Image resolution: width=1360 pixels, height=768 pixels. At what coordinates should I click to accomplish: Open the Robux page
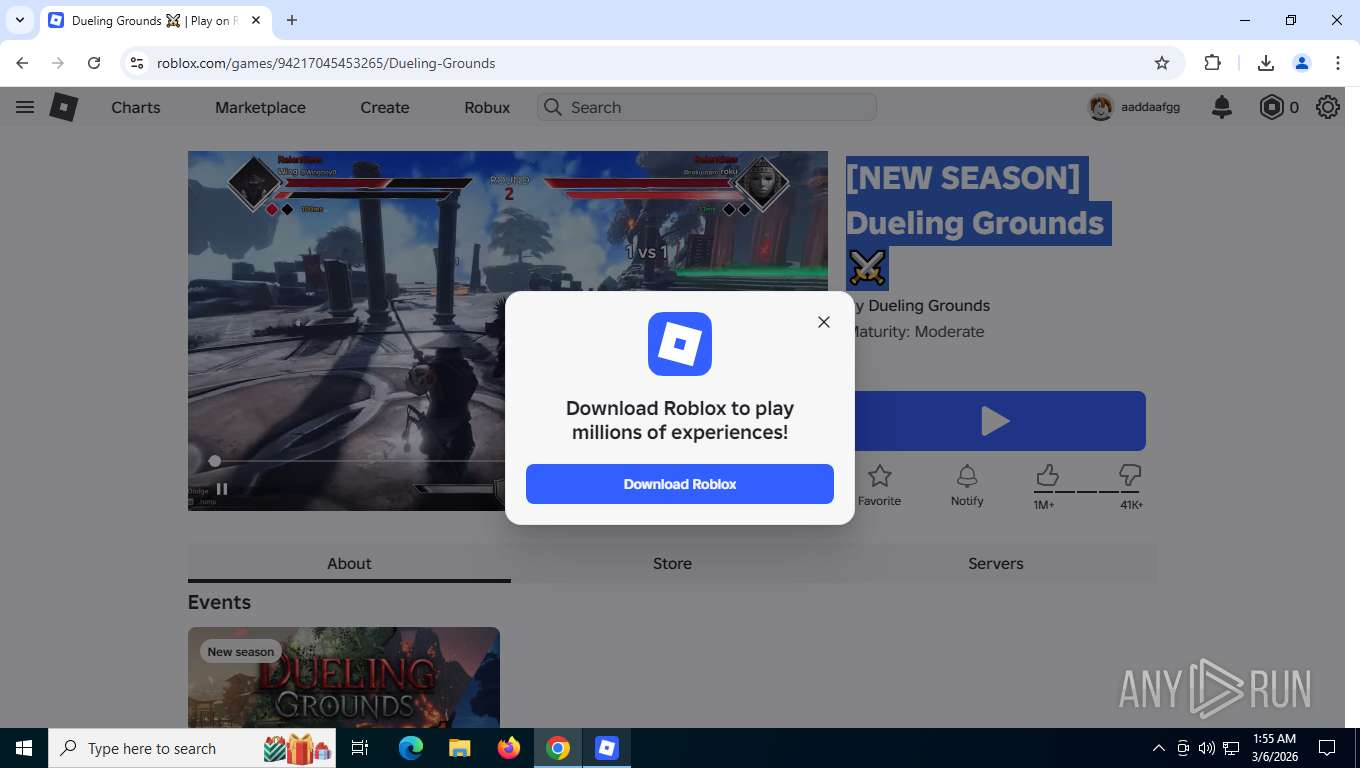pyautogui.click(x=487, y=107)
